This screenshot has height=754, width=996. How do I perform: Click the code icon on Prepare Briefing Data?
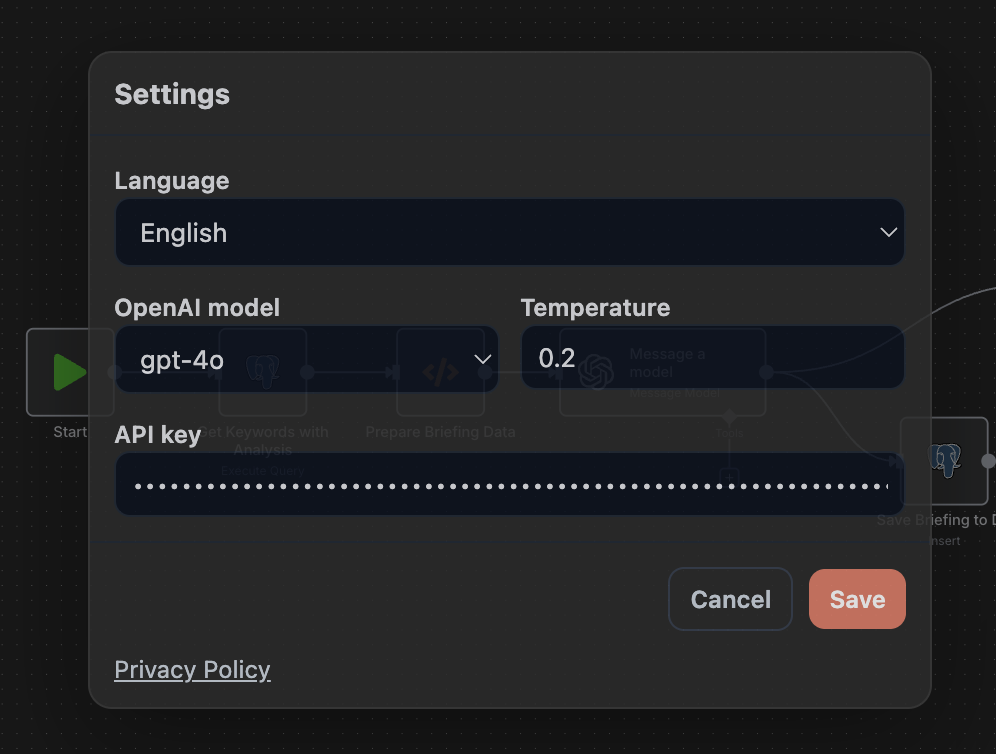tap(441, 371)
